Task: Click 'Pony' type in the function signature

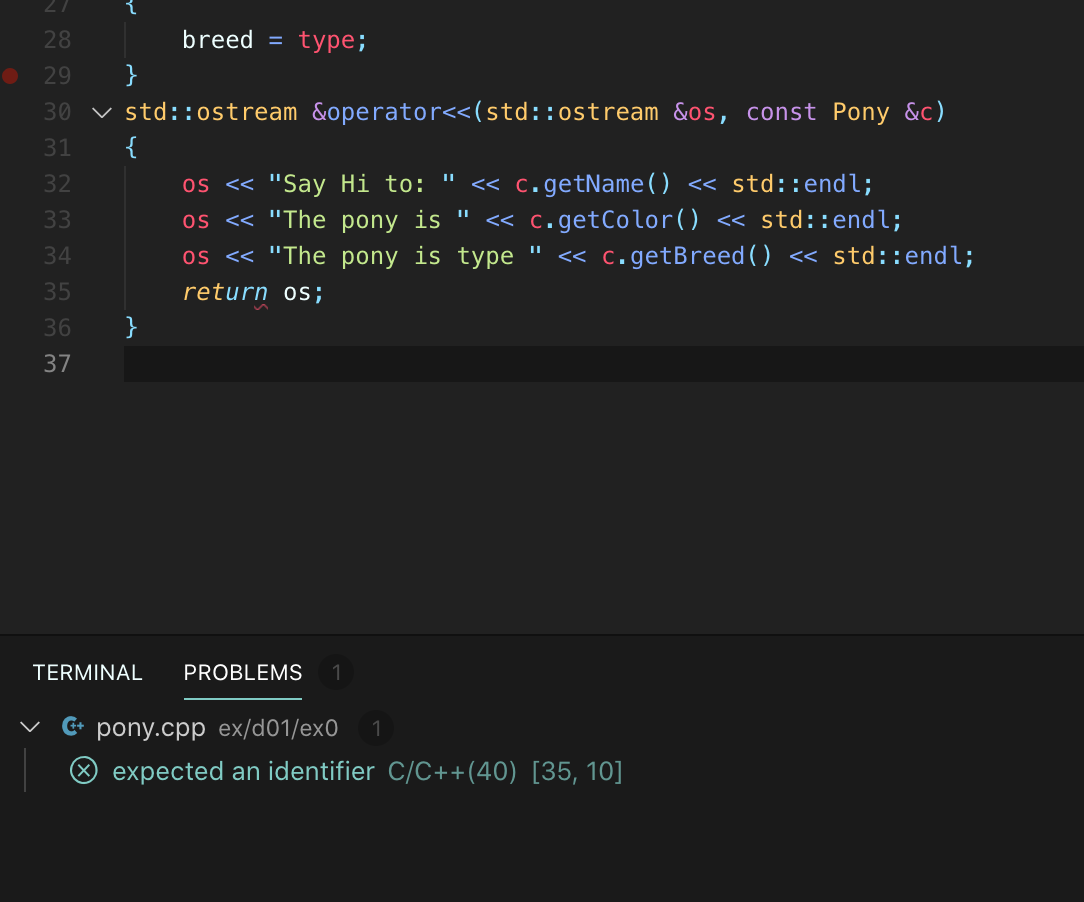Action: coord(861,112)
